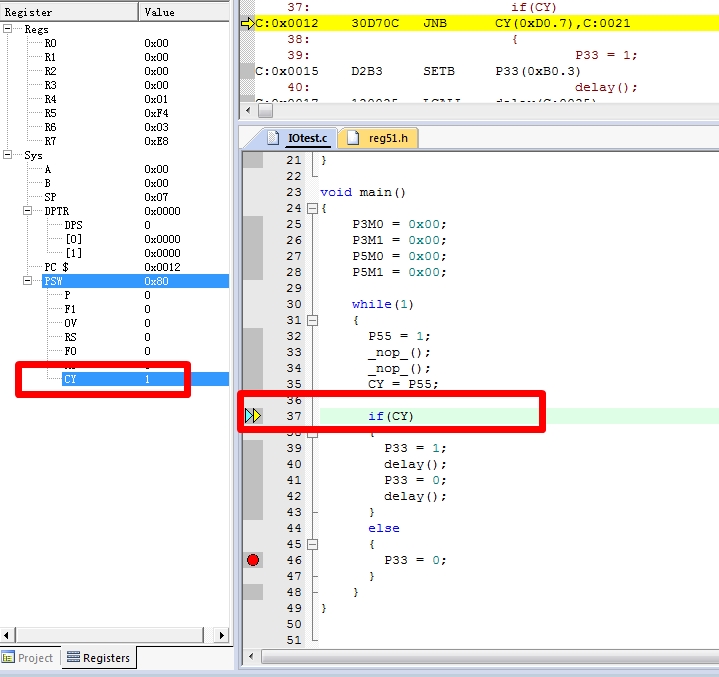Select the R3 register row

click(x=135, y=85)
